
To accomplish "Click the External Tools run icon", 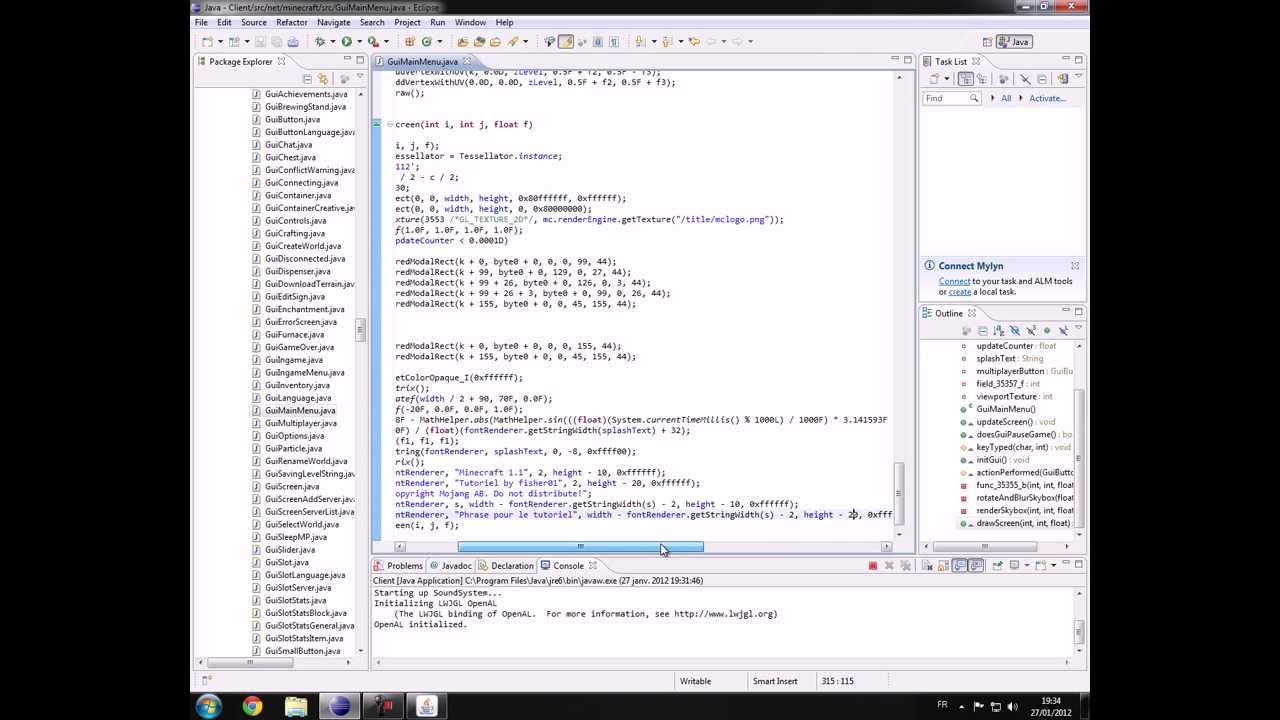I will 373,41.
